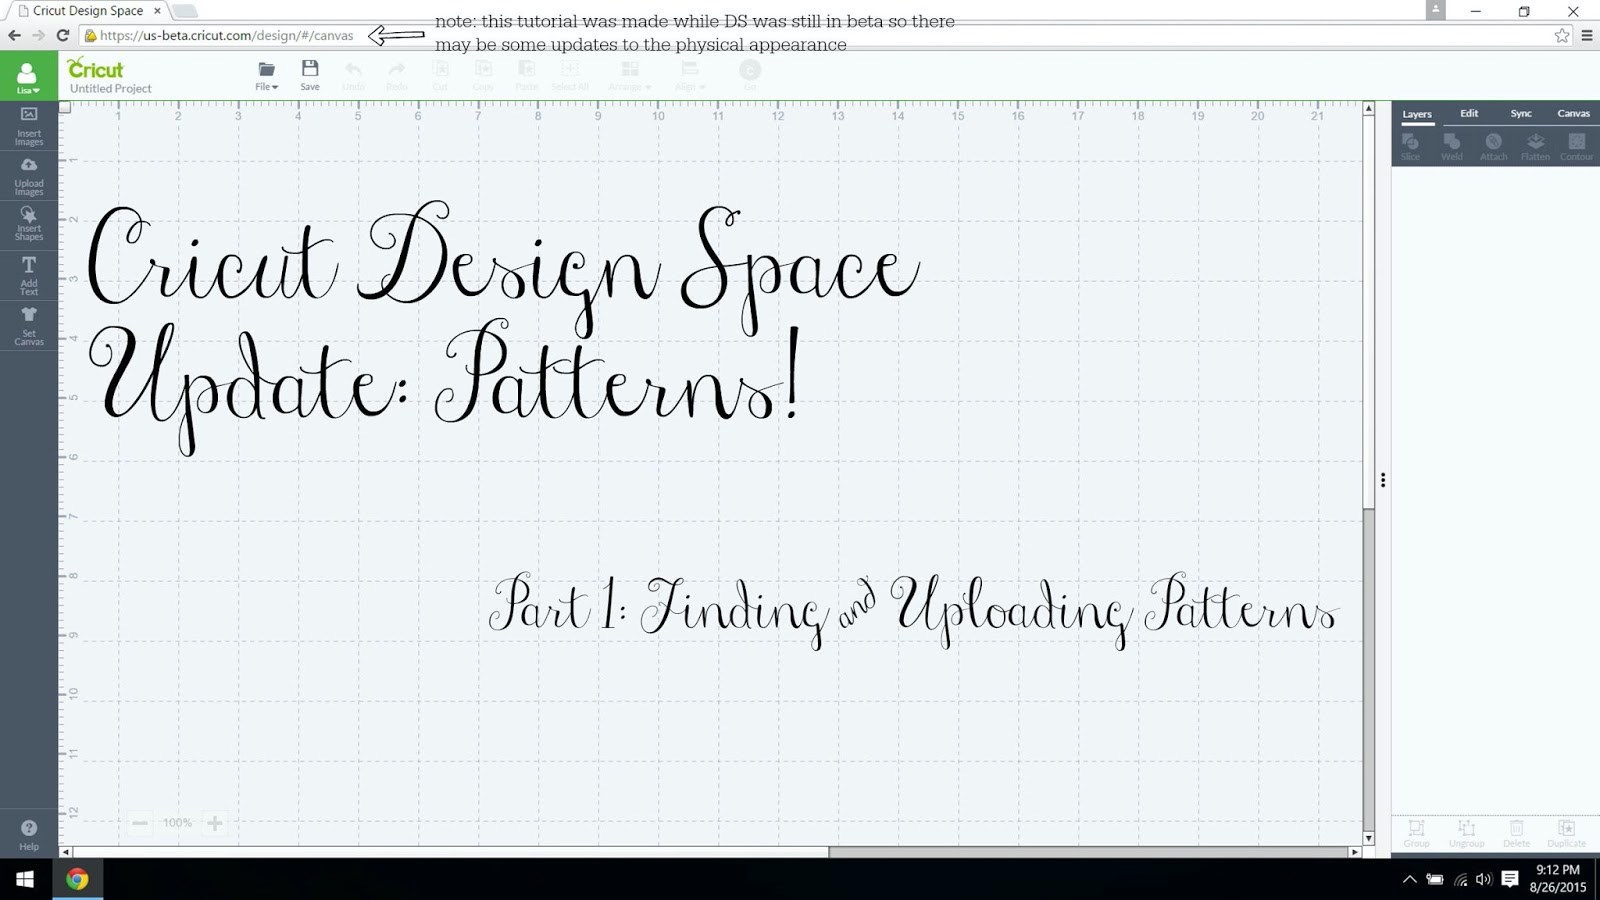Save the current project
The height and width of the screenshot is (900, 1600).
310,76
